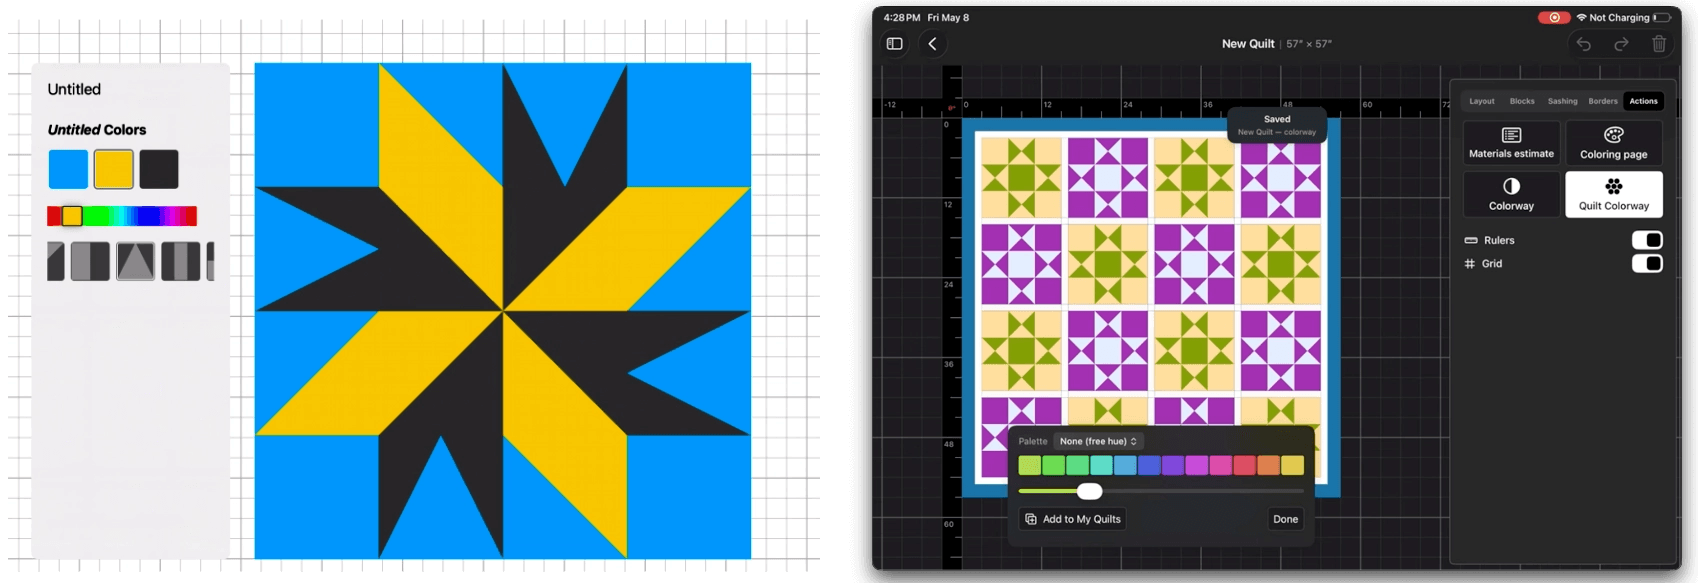Pick the mustard yellow hue swatch

click(1292, 465)
